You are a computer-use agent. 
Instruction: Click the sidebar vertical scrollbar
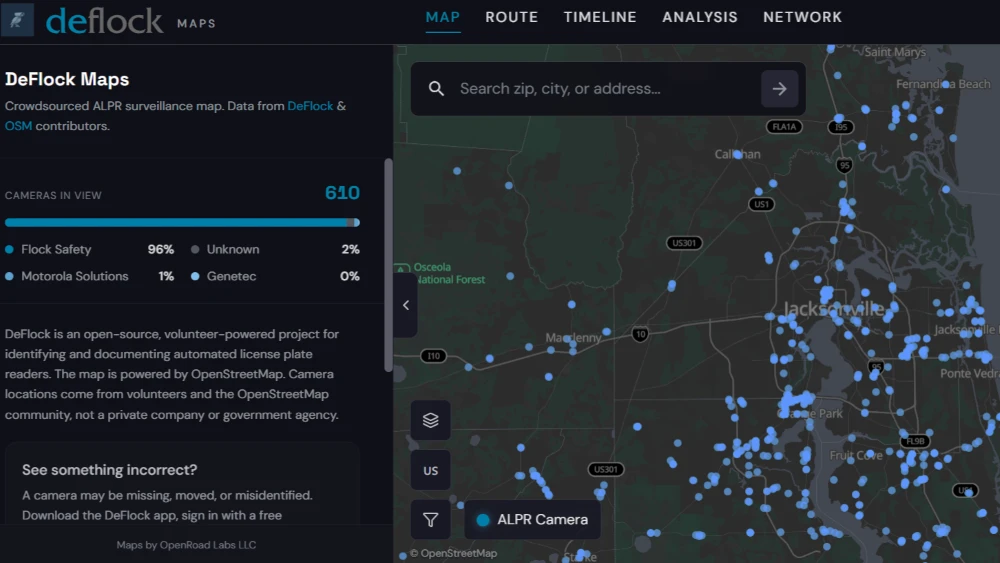(x=388, y=265)
